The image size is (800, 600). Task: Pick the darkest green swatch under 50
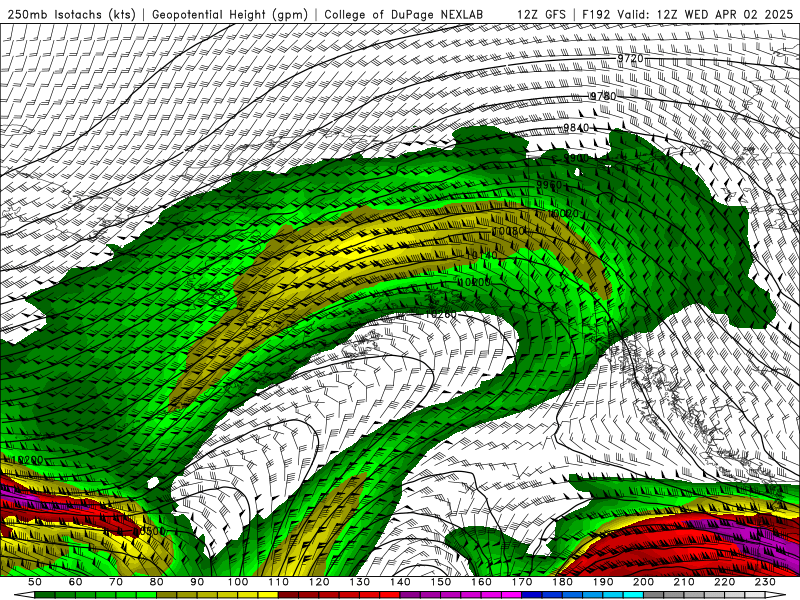tap(44, 595)
